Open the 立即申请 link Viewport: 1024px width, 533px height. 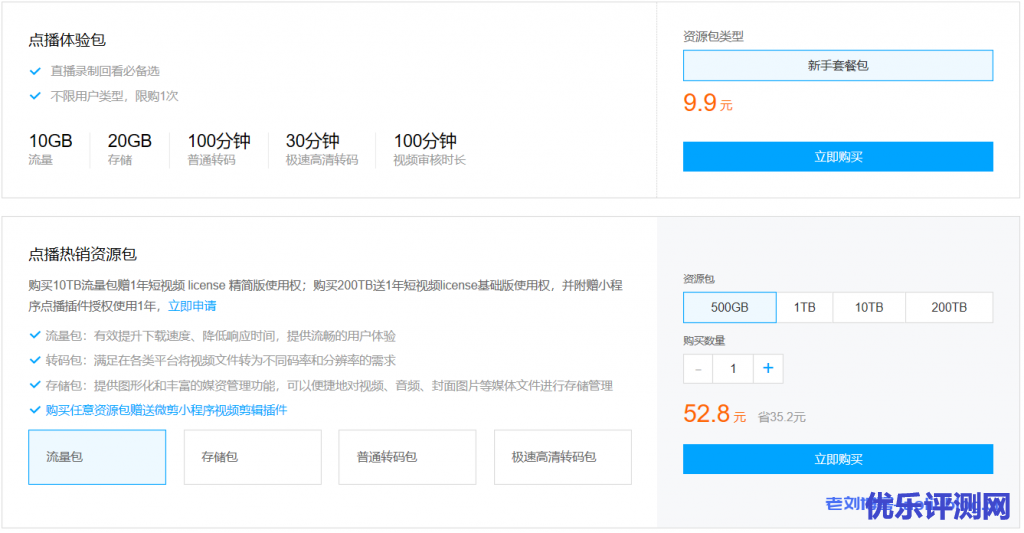tap(192, 306)
